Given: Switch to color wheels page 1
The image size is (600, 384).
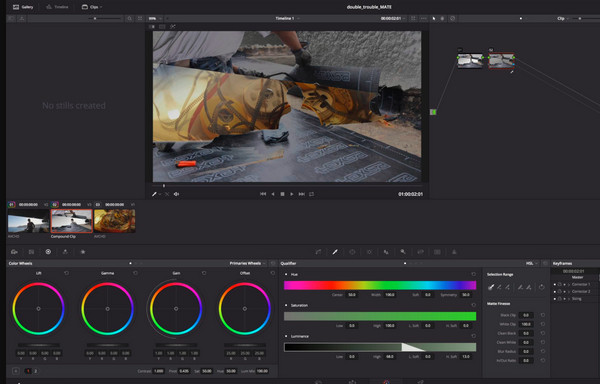Looking at the screenshot, I should pyautogui.click(x=29, y=371).
